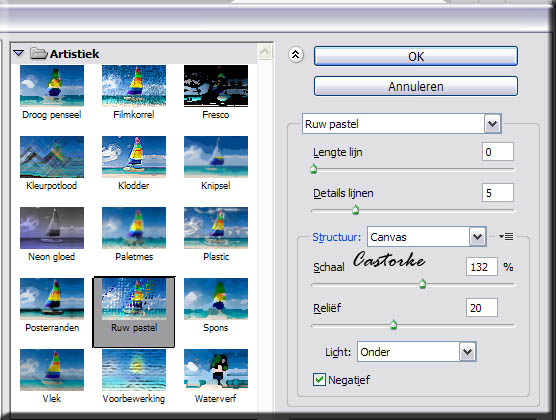Viewport: 556px width, 420px height.
Task: Choose the Filmkorrel filter thumbnail
Action: (134, 86)
